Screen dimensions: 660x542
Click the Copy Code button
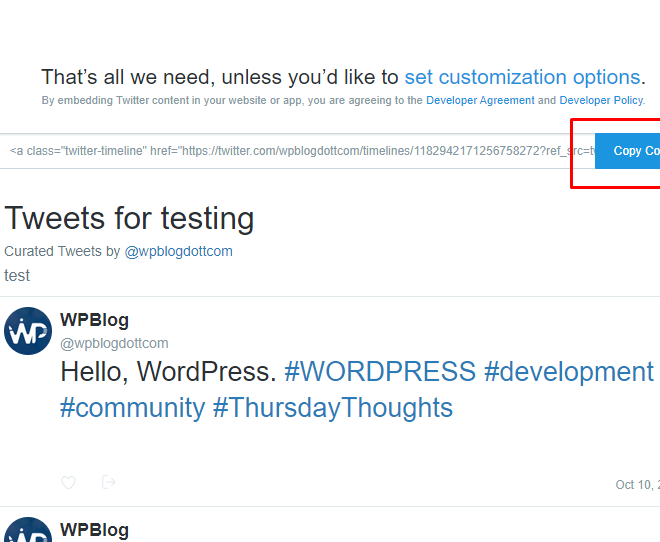628,151
